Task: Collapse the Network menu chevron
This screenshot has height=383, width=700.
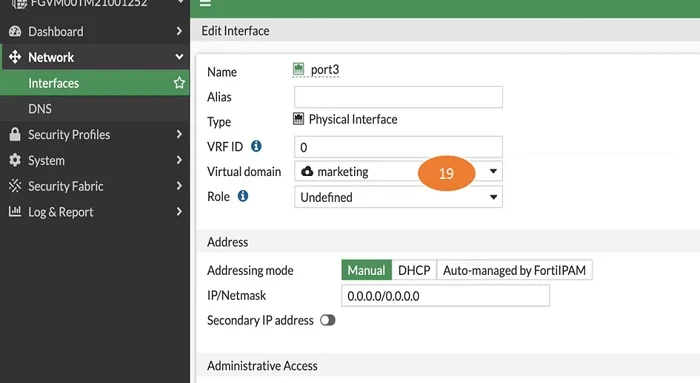Action: (179, 57)
